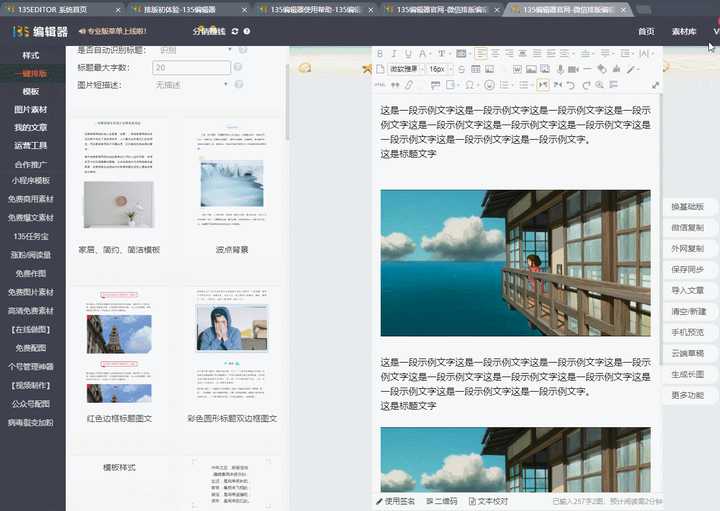Click the 手机预览 button
Viewport: 720px width, 511px height.
688,332
